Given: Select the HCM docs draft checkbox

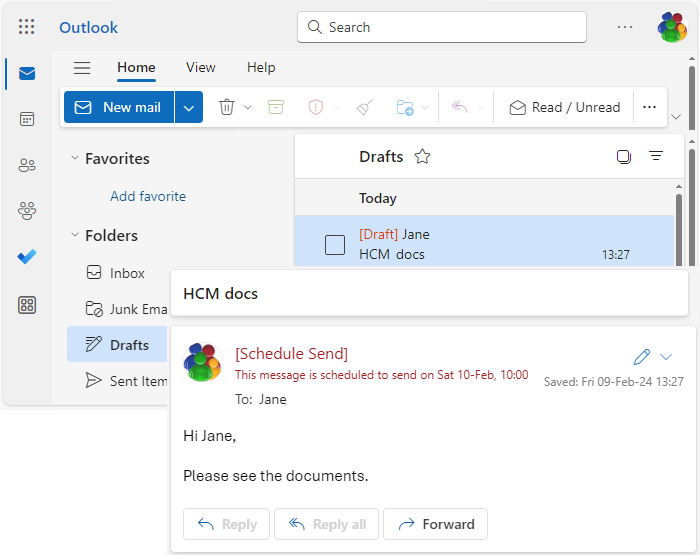Looking at the screenshot, I should tap(335, 245).
